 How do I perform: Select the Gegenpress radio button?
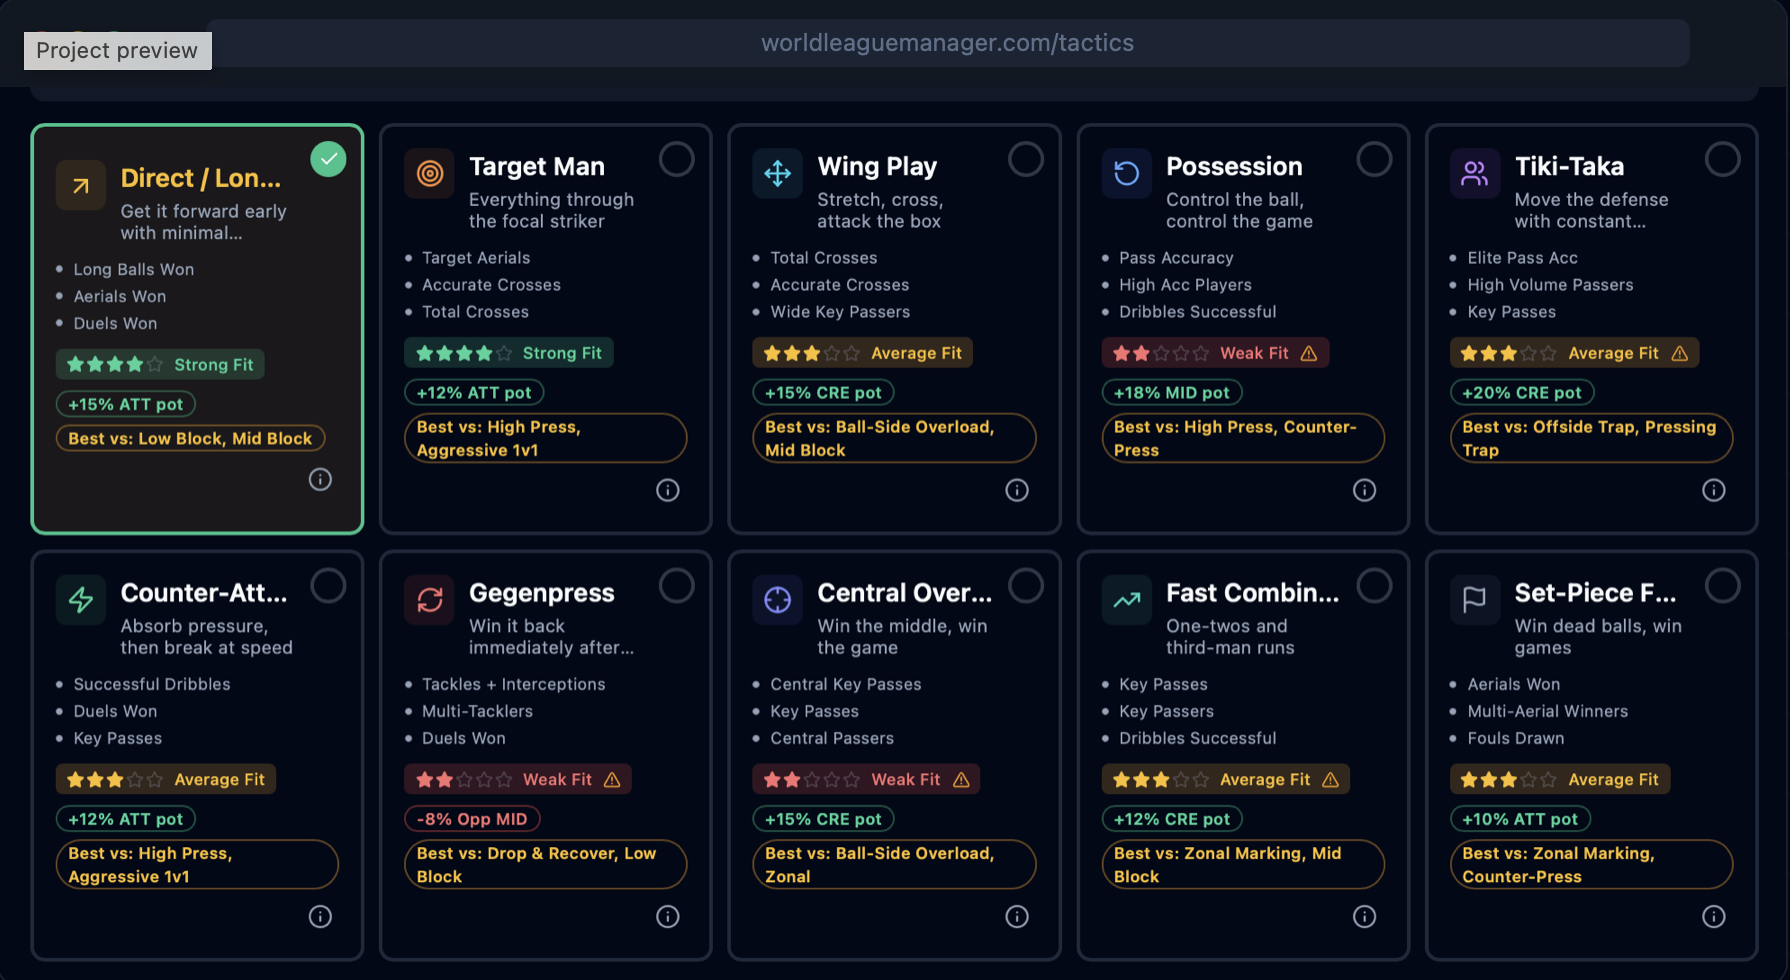(676, 586)
